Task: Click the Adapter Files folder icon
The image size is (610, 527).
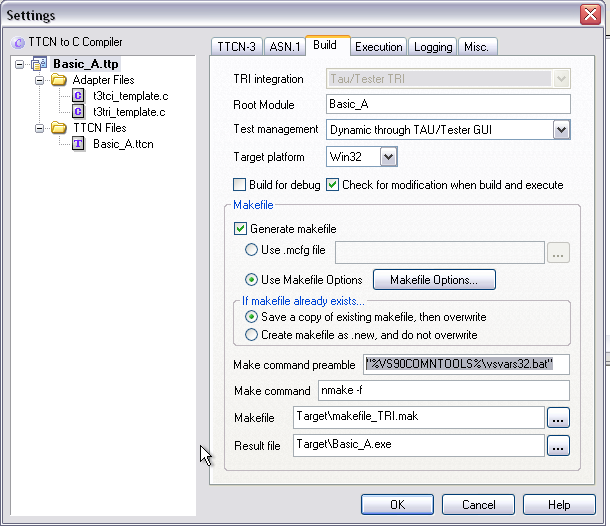Action: pyautogui.click(x=59, y=80)
